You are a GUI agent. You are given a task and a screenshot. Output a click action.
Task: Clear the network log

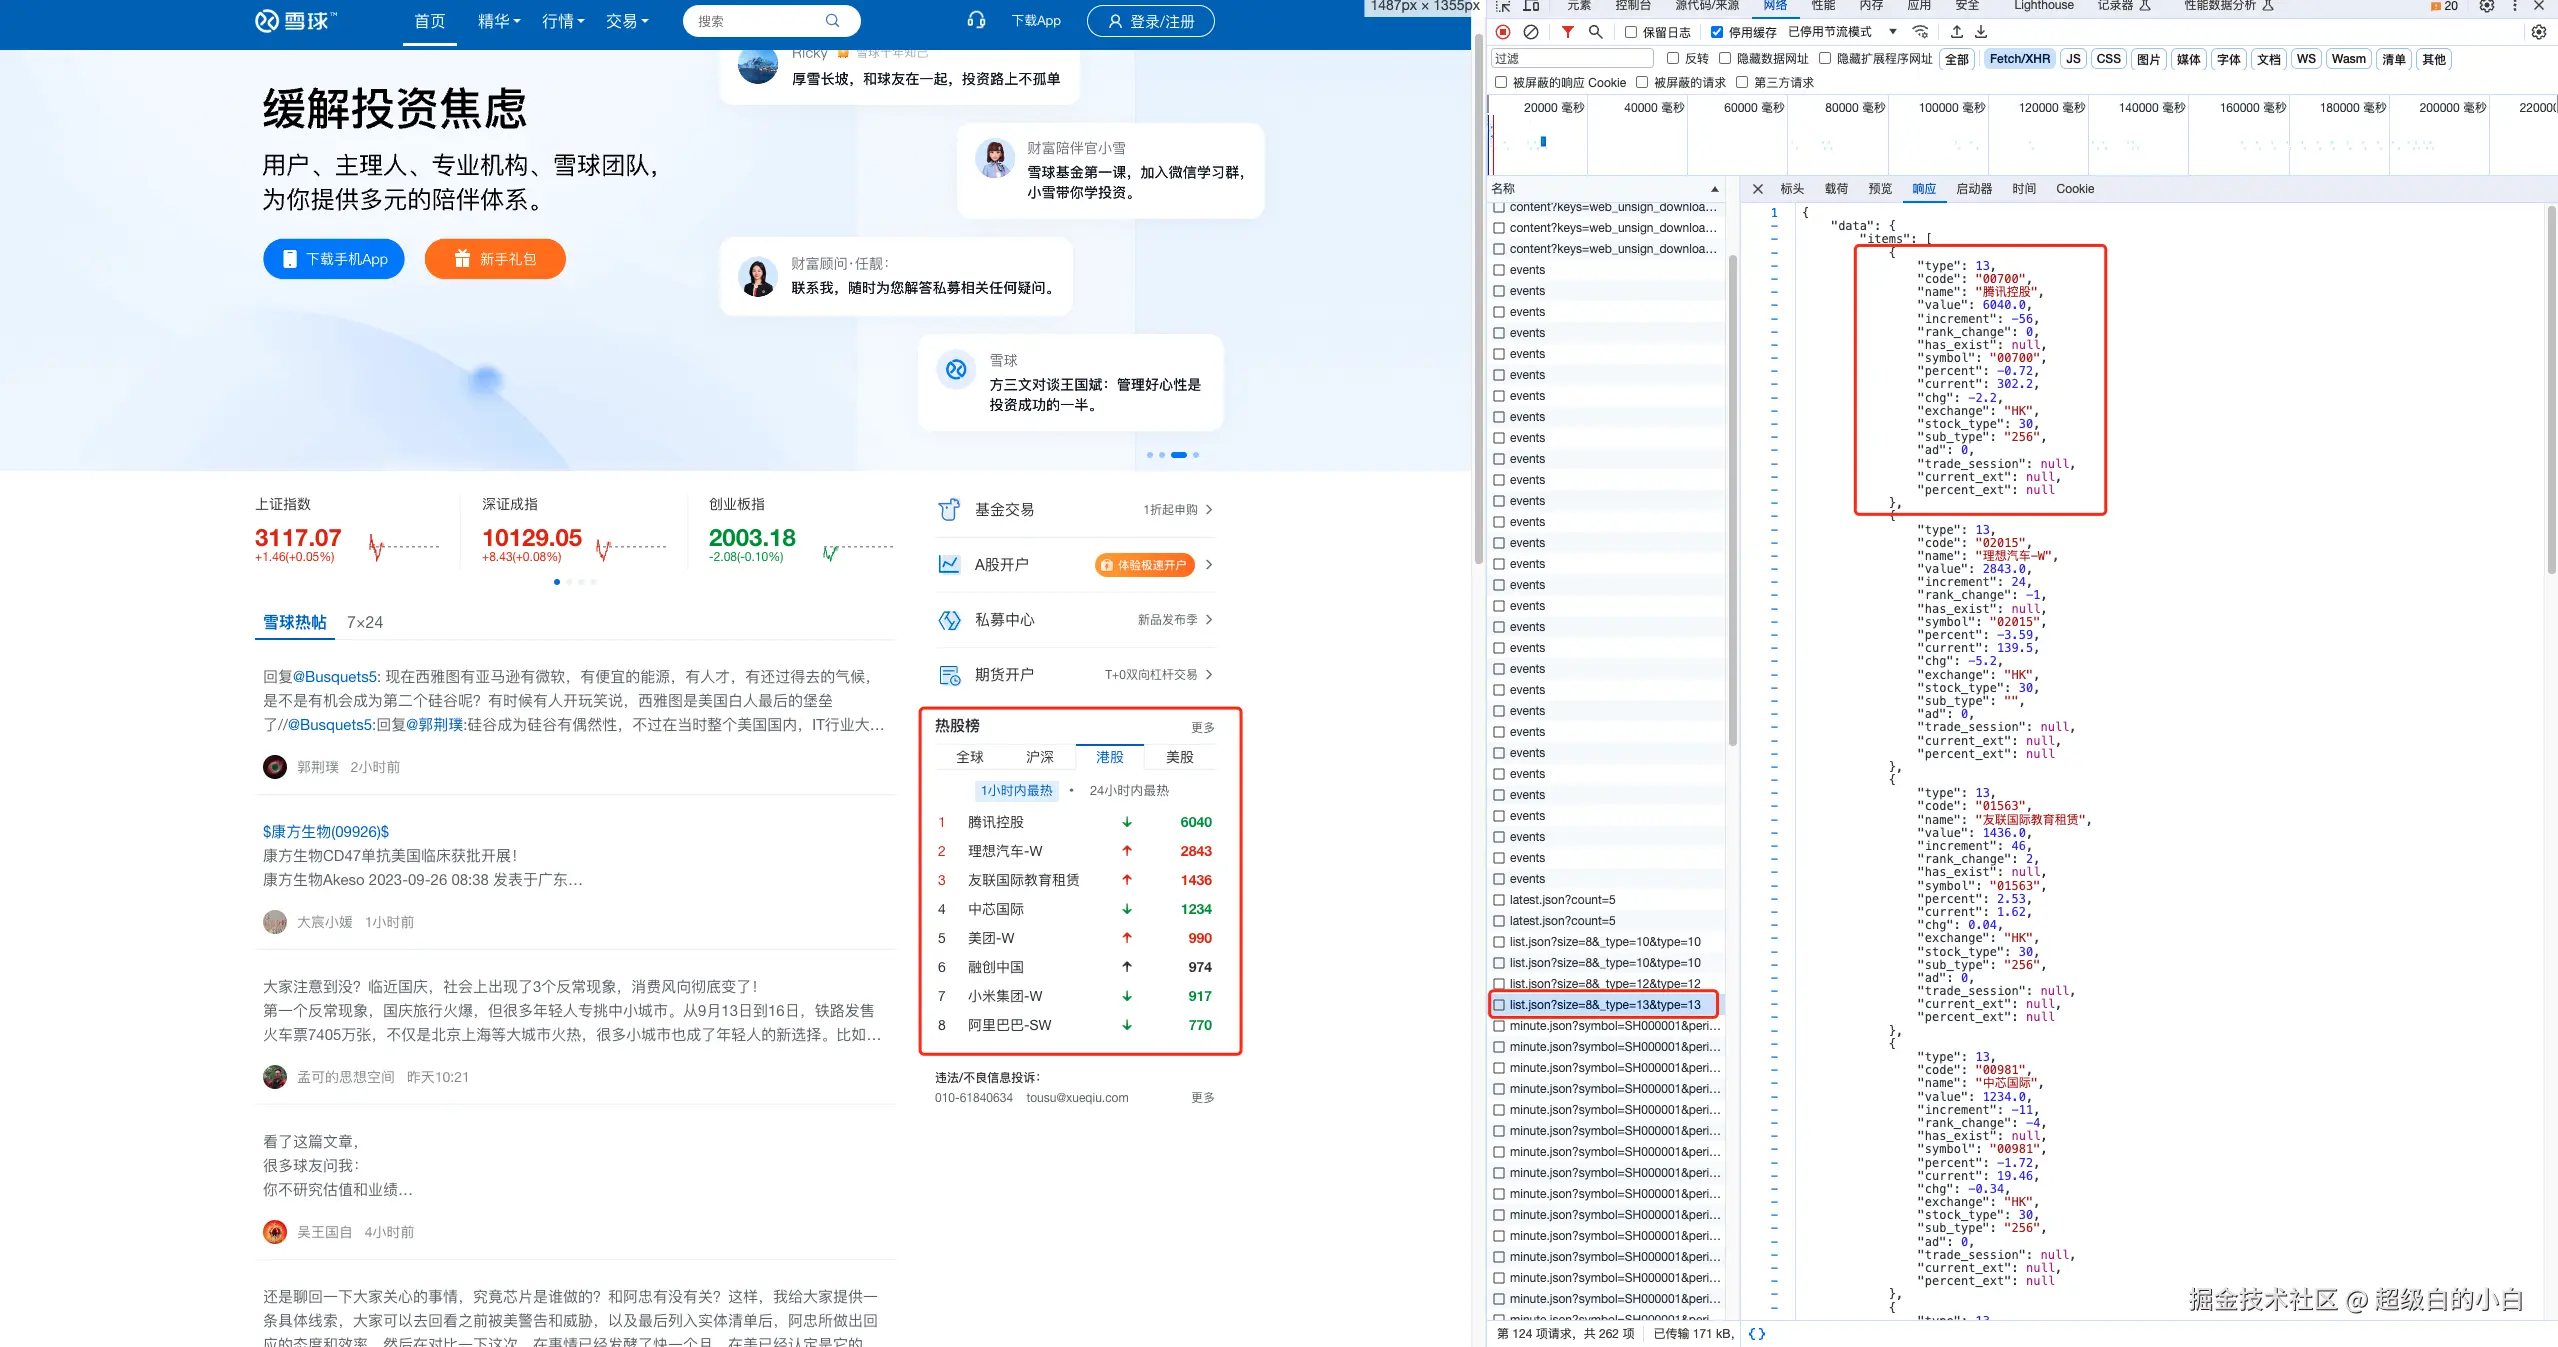click(1530, 32)
